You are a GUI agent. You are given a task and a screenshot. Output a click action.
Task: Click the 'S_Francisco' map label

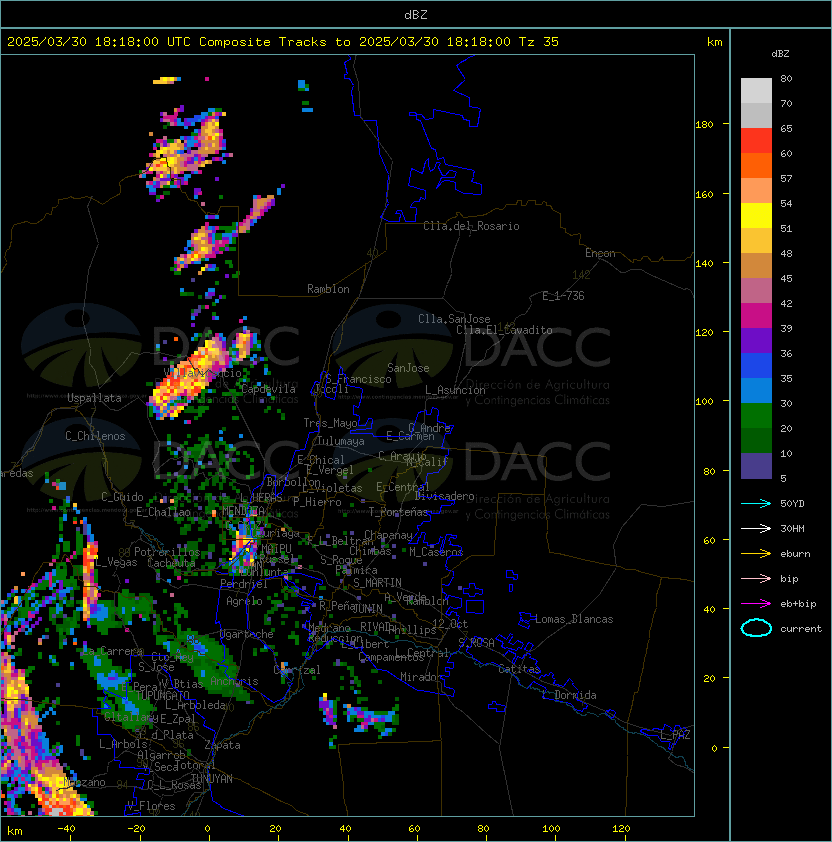(358, 379)
